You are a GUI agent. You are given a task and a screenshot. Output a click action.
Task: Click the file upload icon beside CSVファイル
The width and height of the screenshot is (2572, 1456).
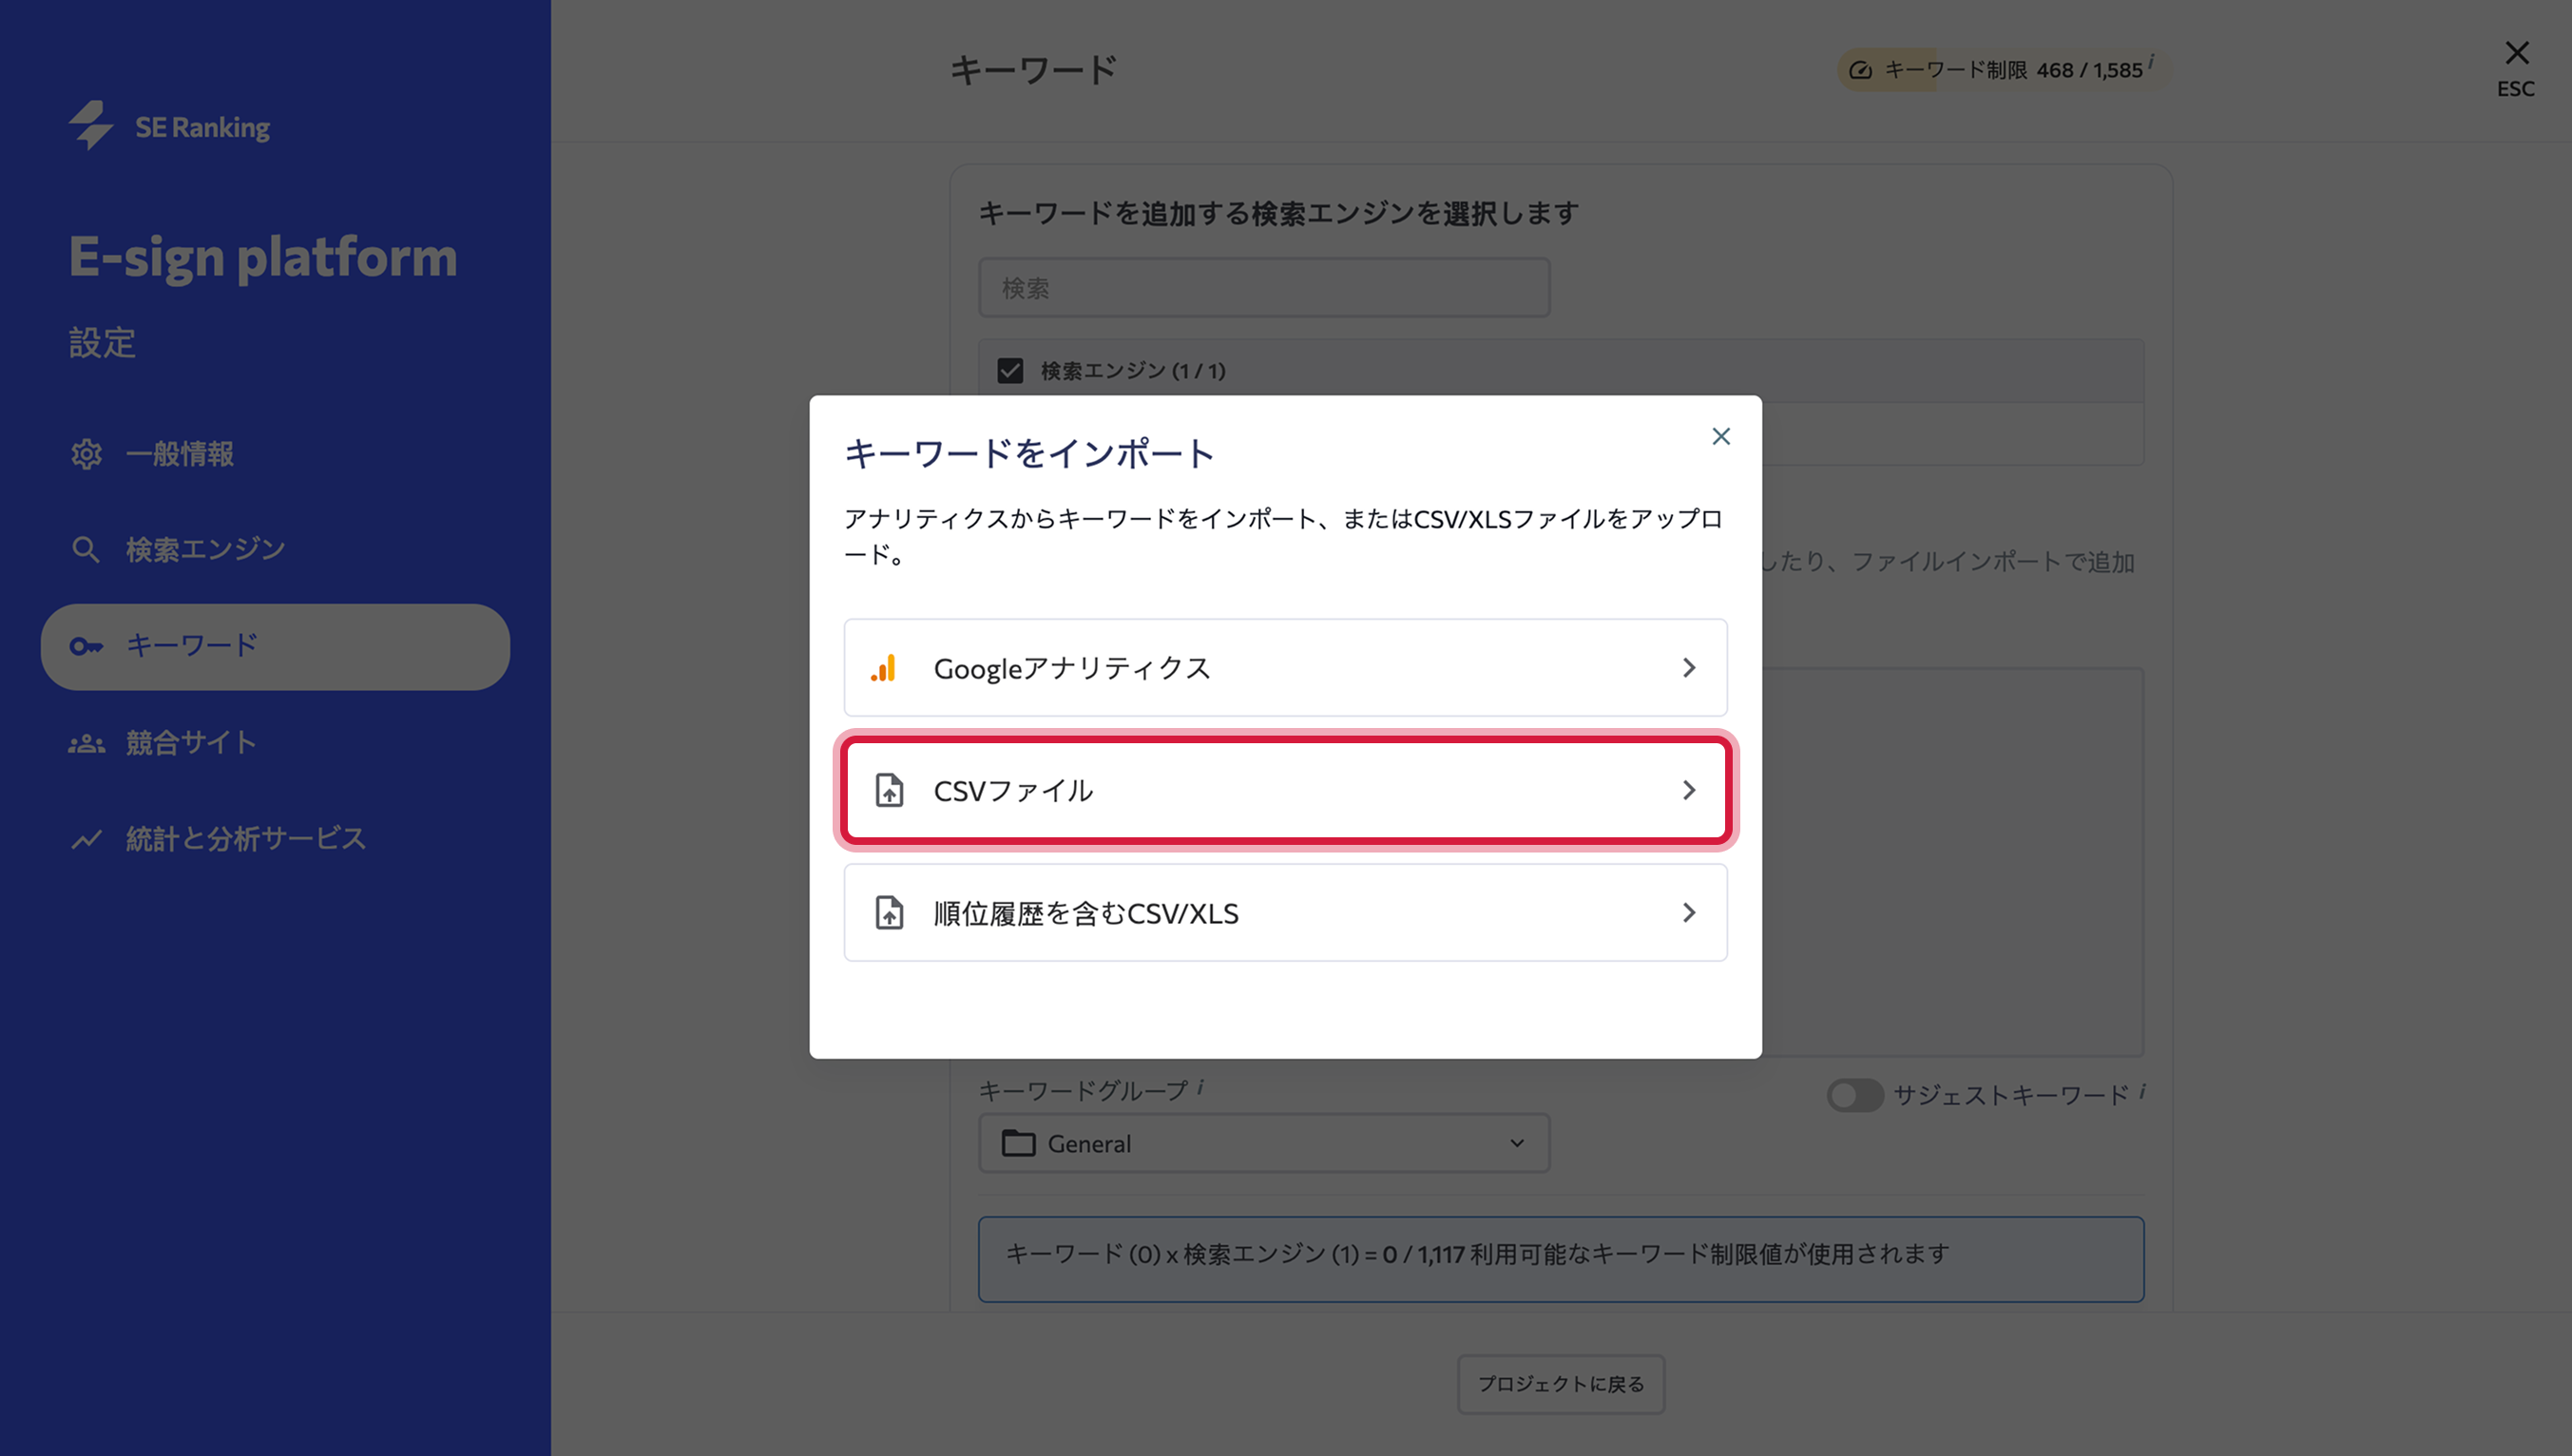pos(889,790)
